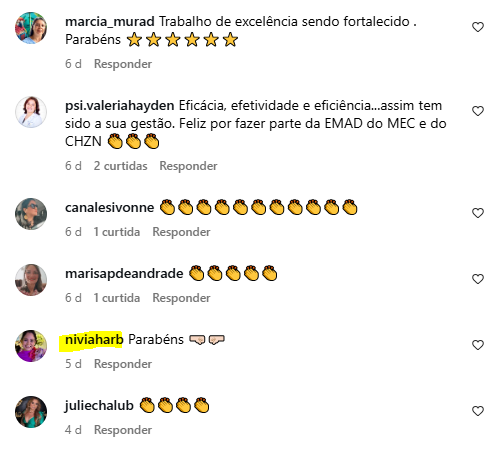This screenshot has width=498, height=458.
Task: Visit the psi.valeriahayden username link
Action: coord(120,106)
